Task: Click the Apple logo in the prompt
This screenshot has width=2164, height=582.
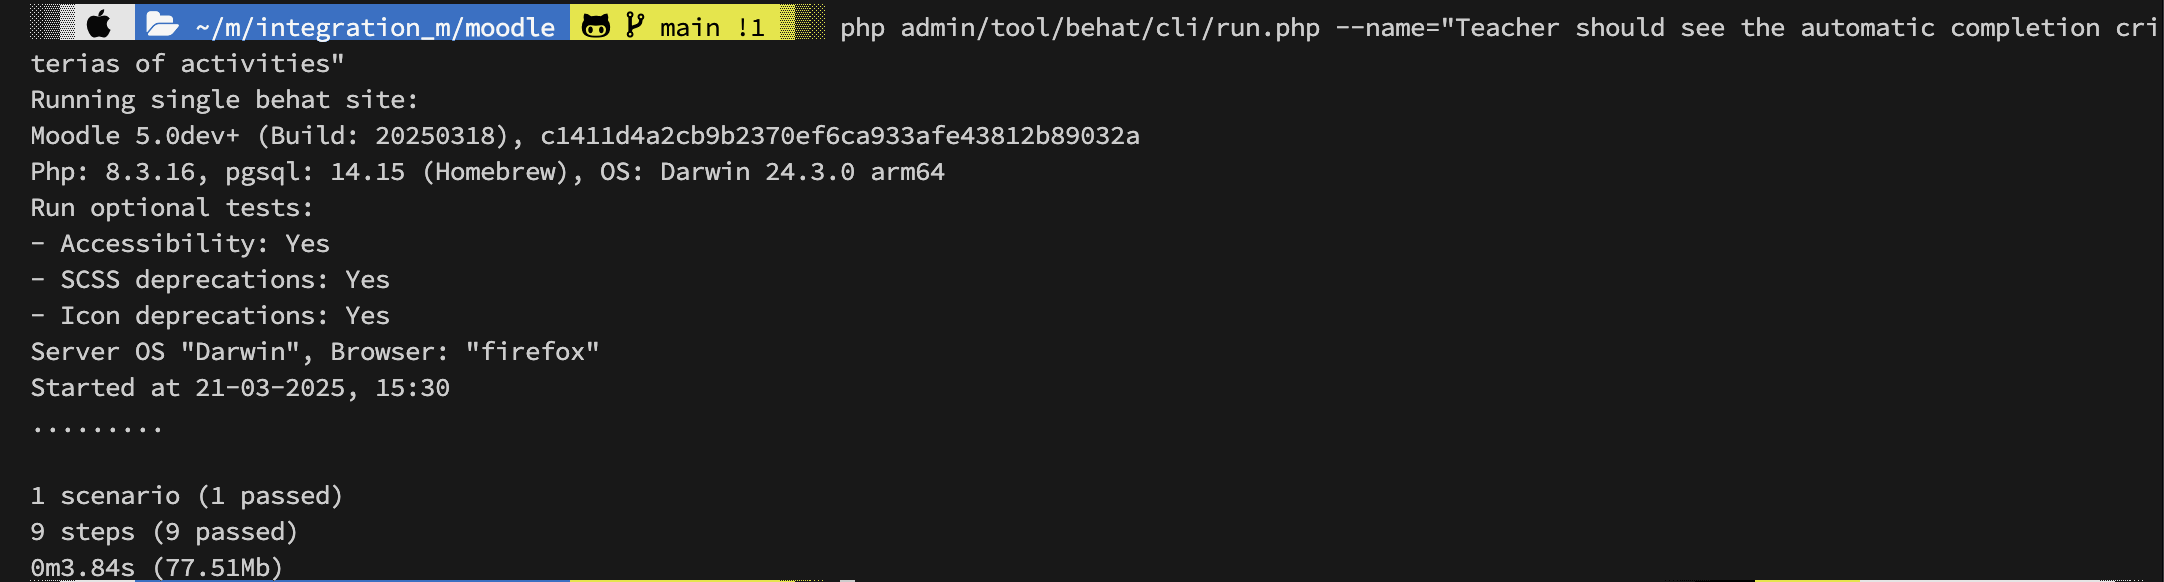Action: [99, 25]
